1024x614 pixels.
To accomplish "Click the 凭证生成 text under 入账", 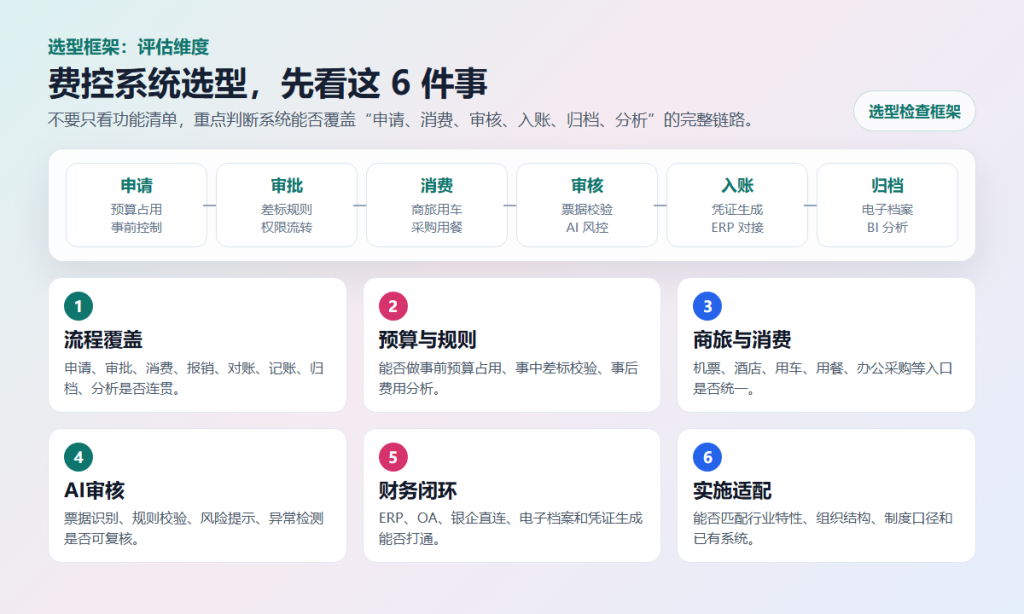I will [737, 210].
